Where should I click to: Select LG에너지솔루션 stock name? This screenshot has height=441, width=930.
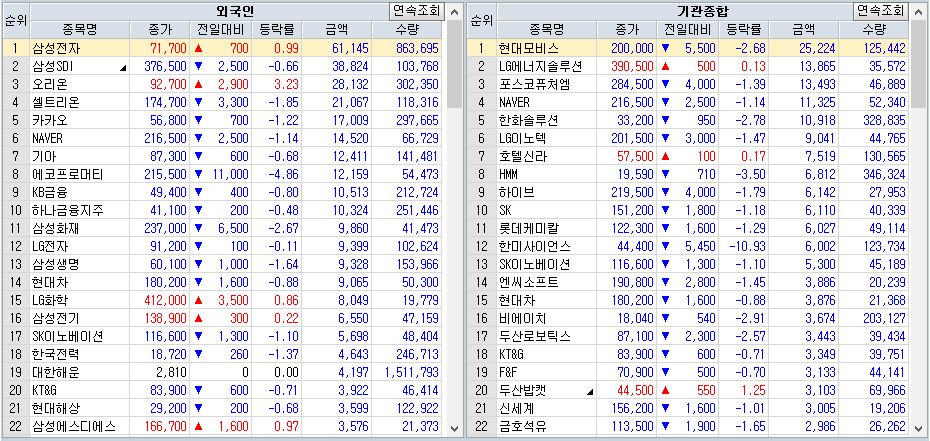point(542,66)
